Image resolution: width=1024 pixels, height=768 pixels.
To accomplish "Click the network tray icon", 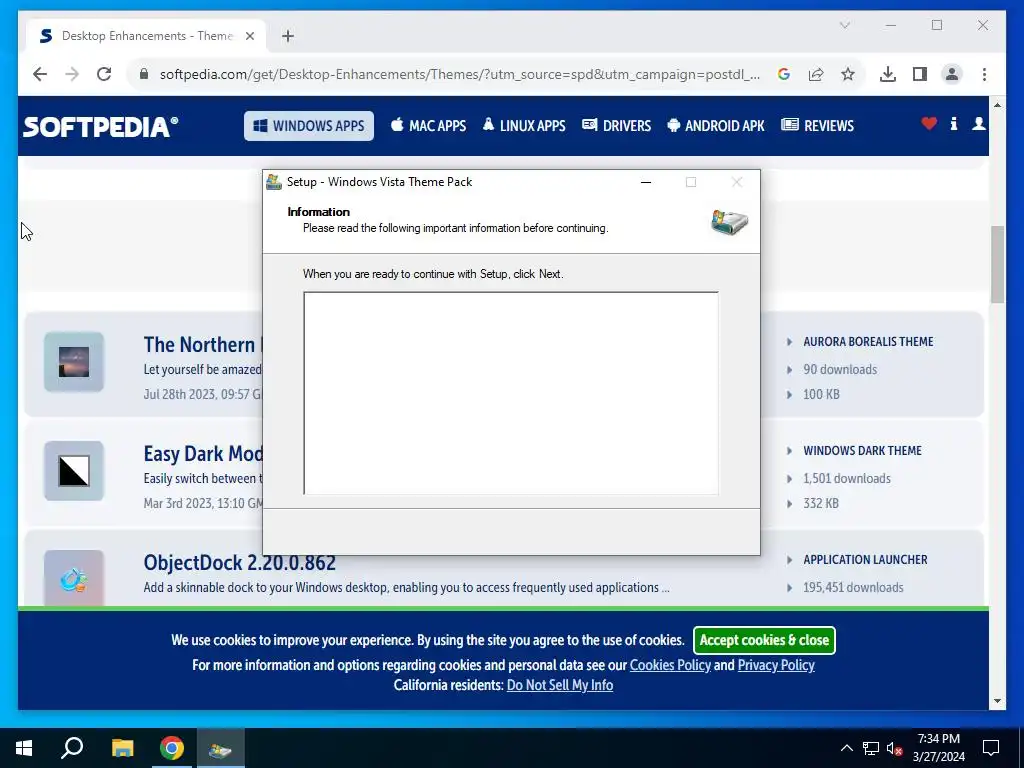I will [871, 748].
